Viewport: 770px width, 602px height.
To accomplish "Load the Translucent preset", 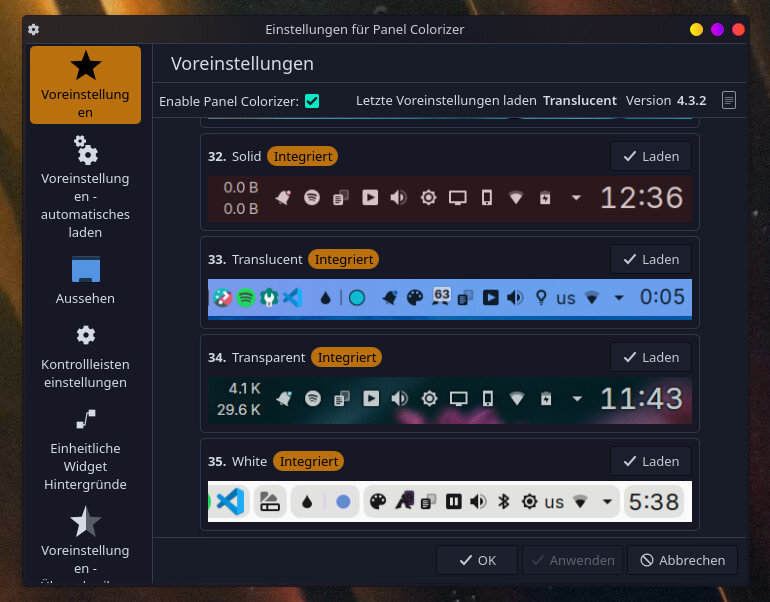I will (651, 259).
